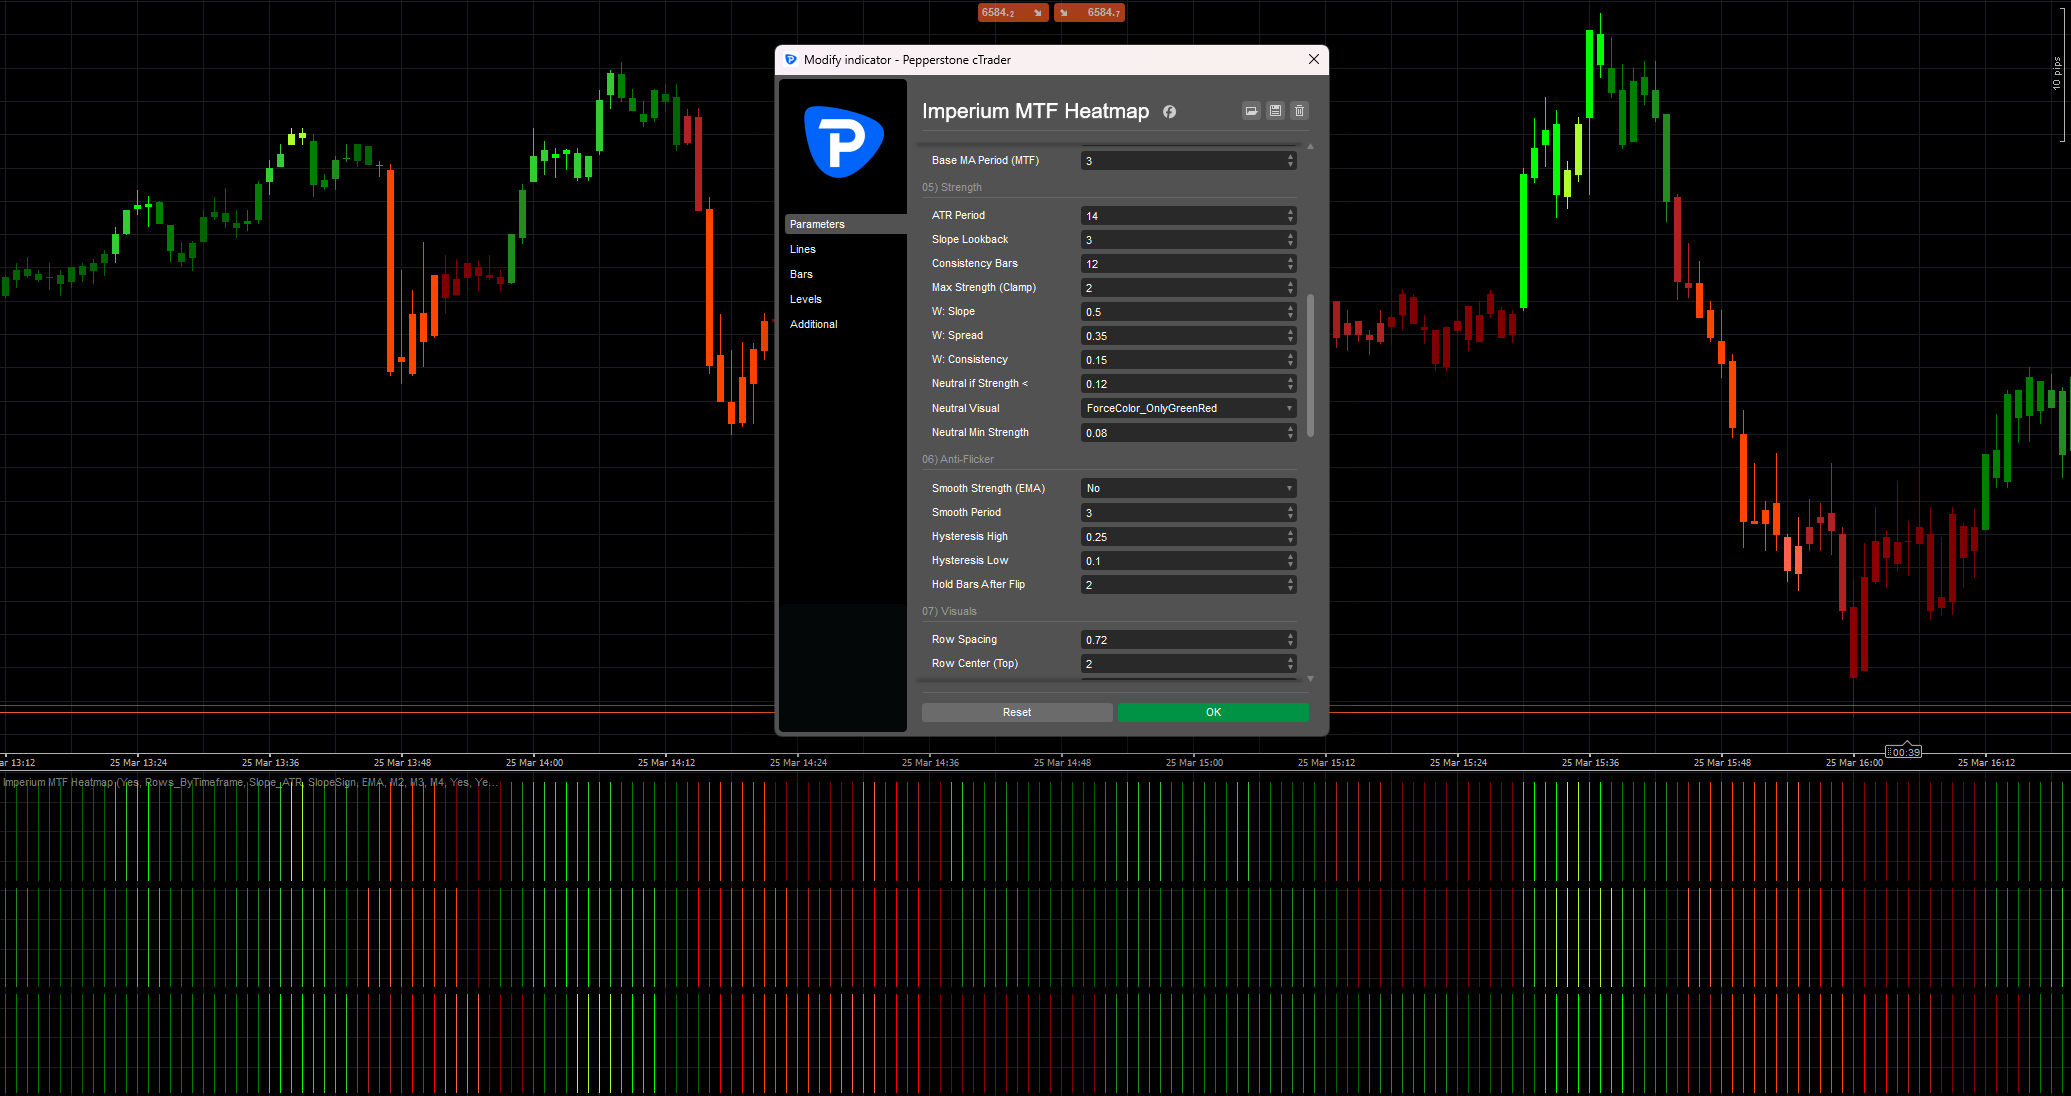Click the save parameters floppy icon

pyautogui.click(x=1275, y=111)
